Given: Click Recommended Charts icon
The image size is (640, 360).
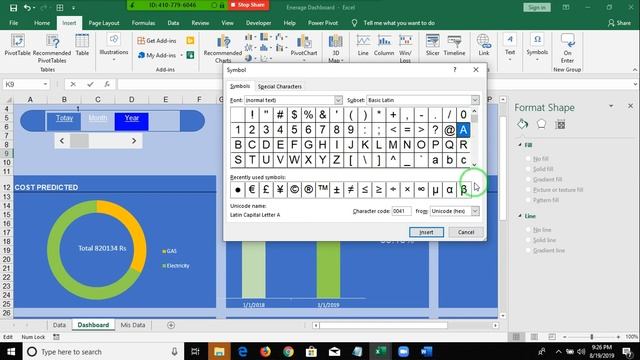Looking at the screenshot, I should 223,48.
